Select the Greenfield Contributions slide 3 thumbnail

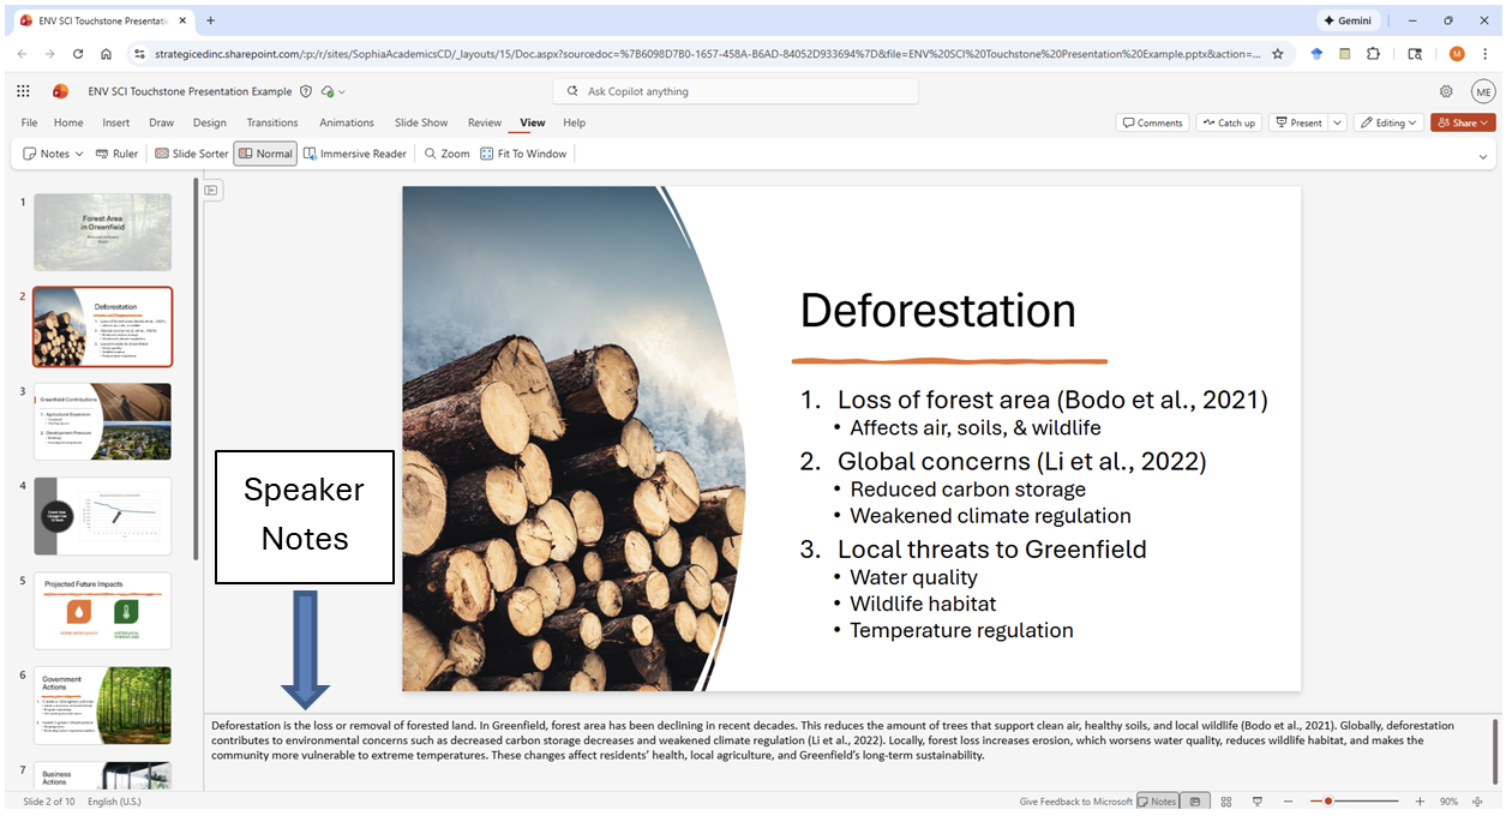(103, 421)
